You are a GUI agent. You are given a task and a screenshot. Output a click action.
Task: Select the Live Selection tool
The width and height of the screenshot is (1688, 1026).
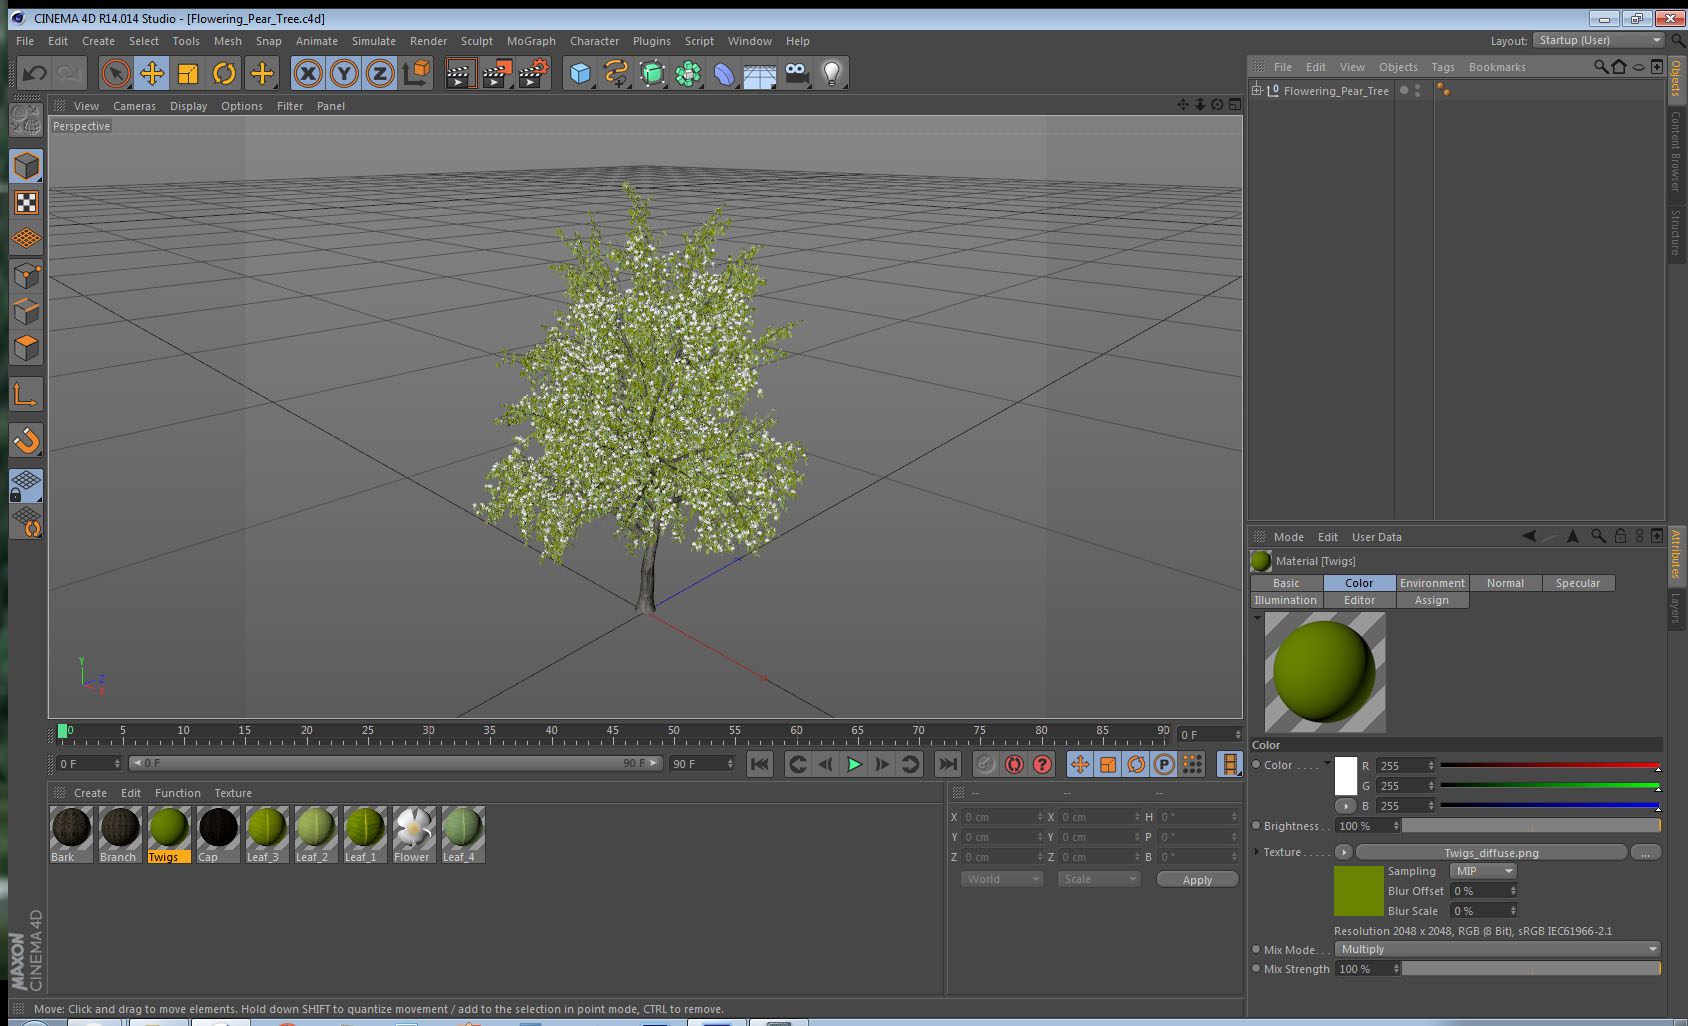point(116,73)
